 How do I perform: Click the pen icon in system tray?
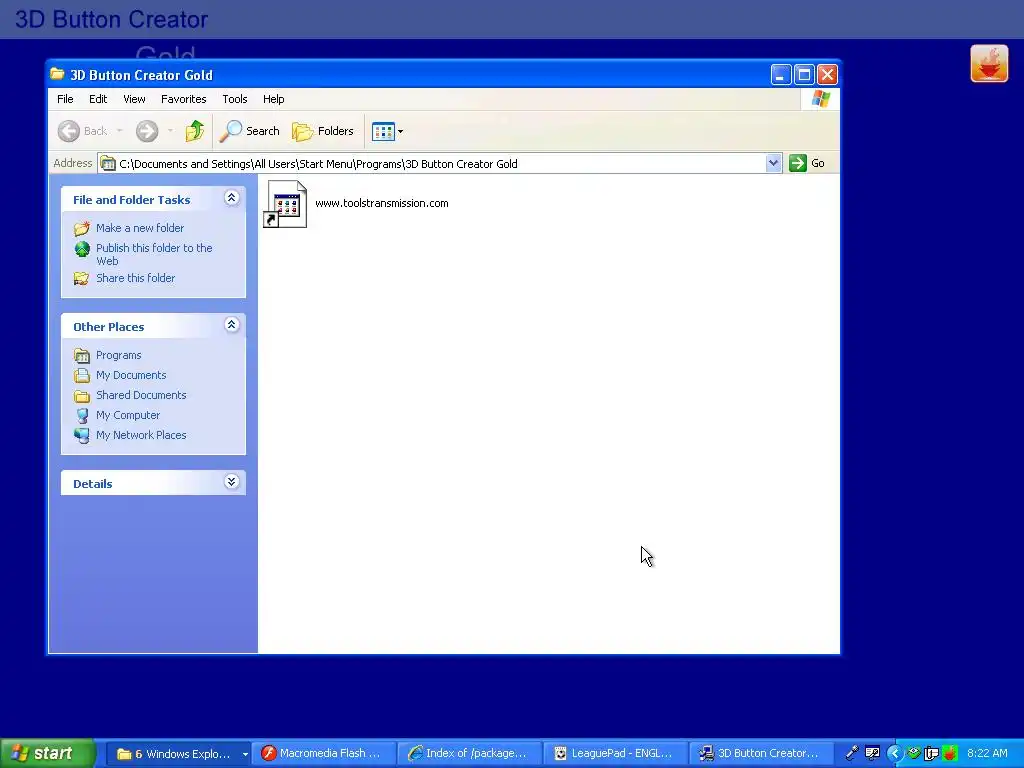pos(852,754)
